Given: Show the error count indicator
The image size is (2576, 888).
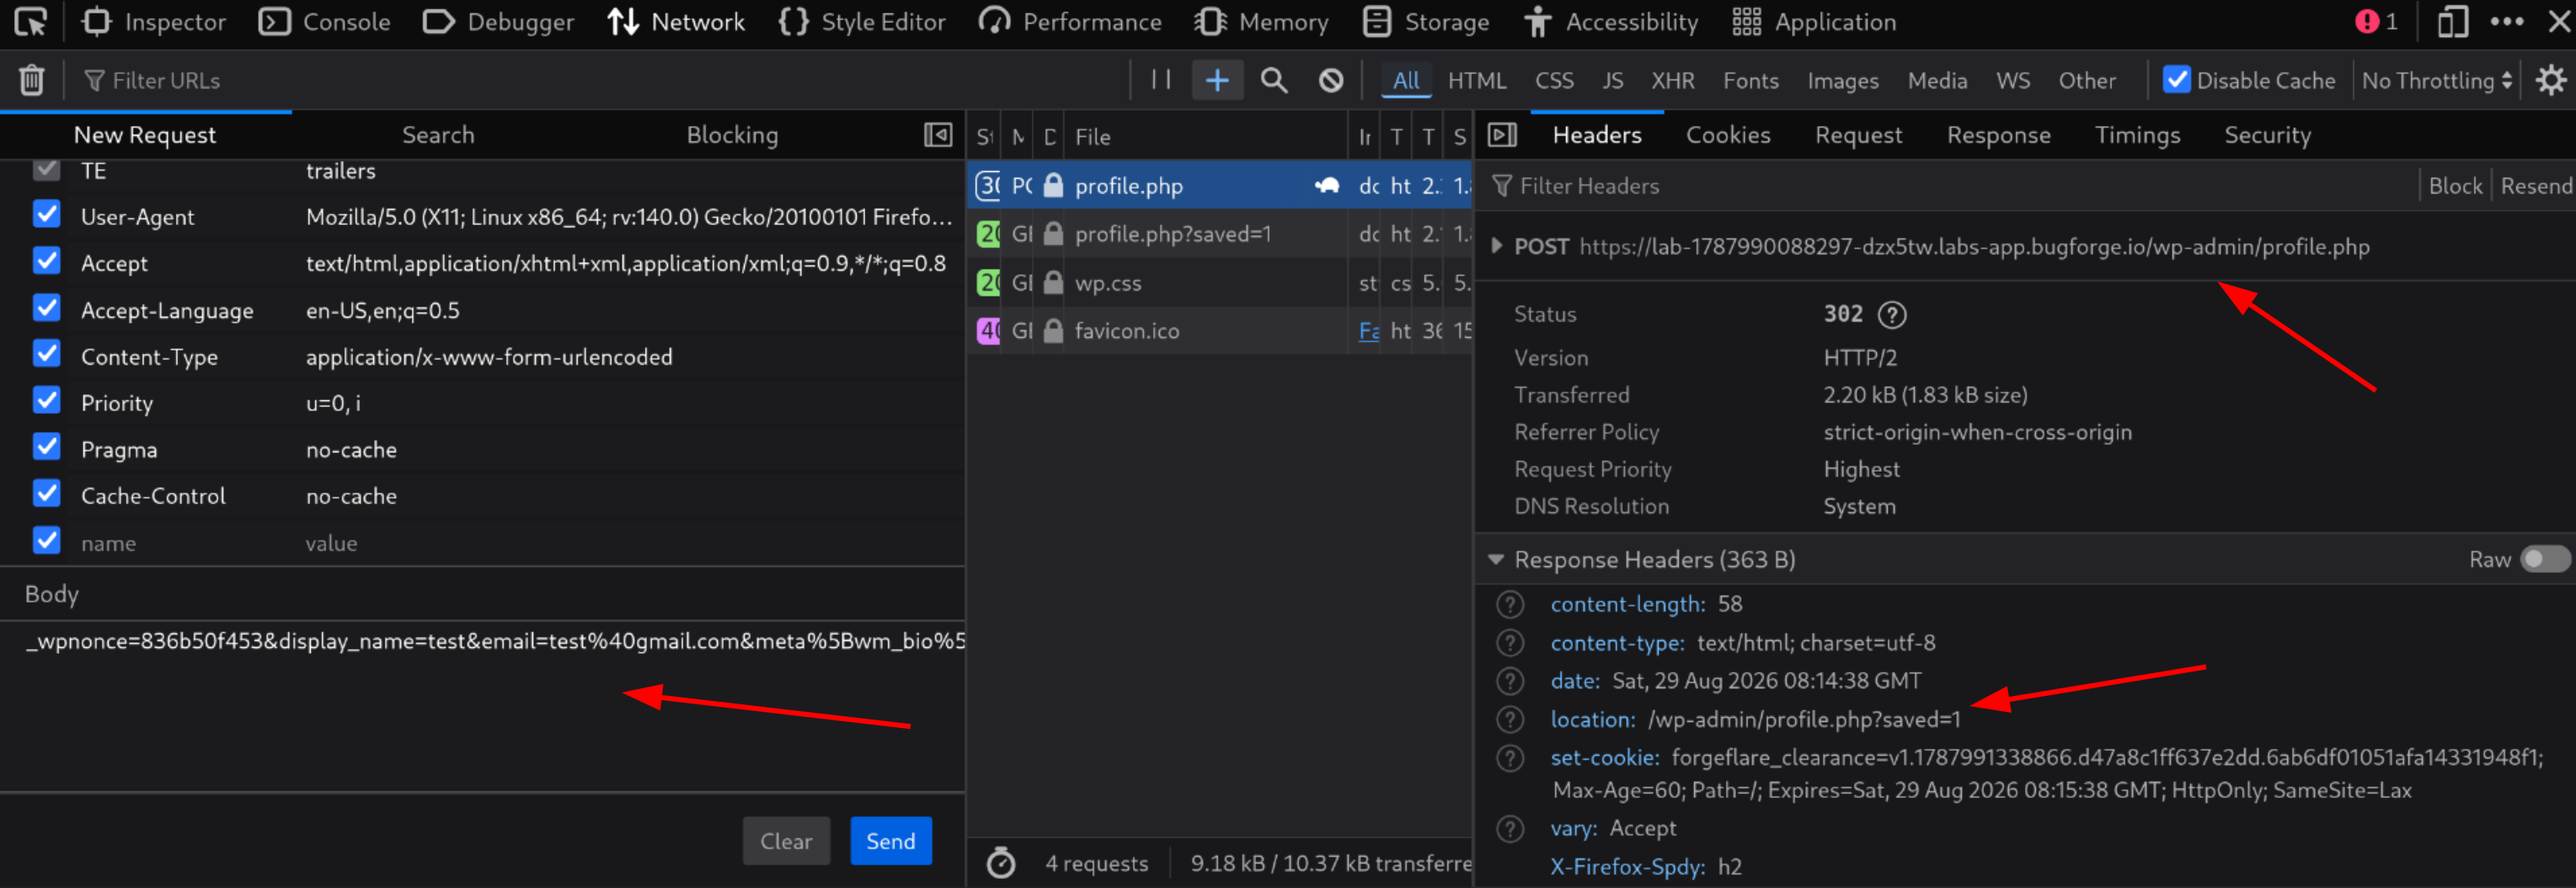Looking at the screenshot, I should [x=2376, y=22].
